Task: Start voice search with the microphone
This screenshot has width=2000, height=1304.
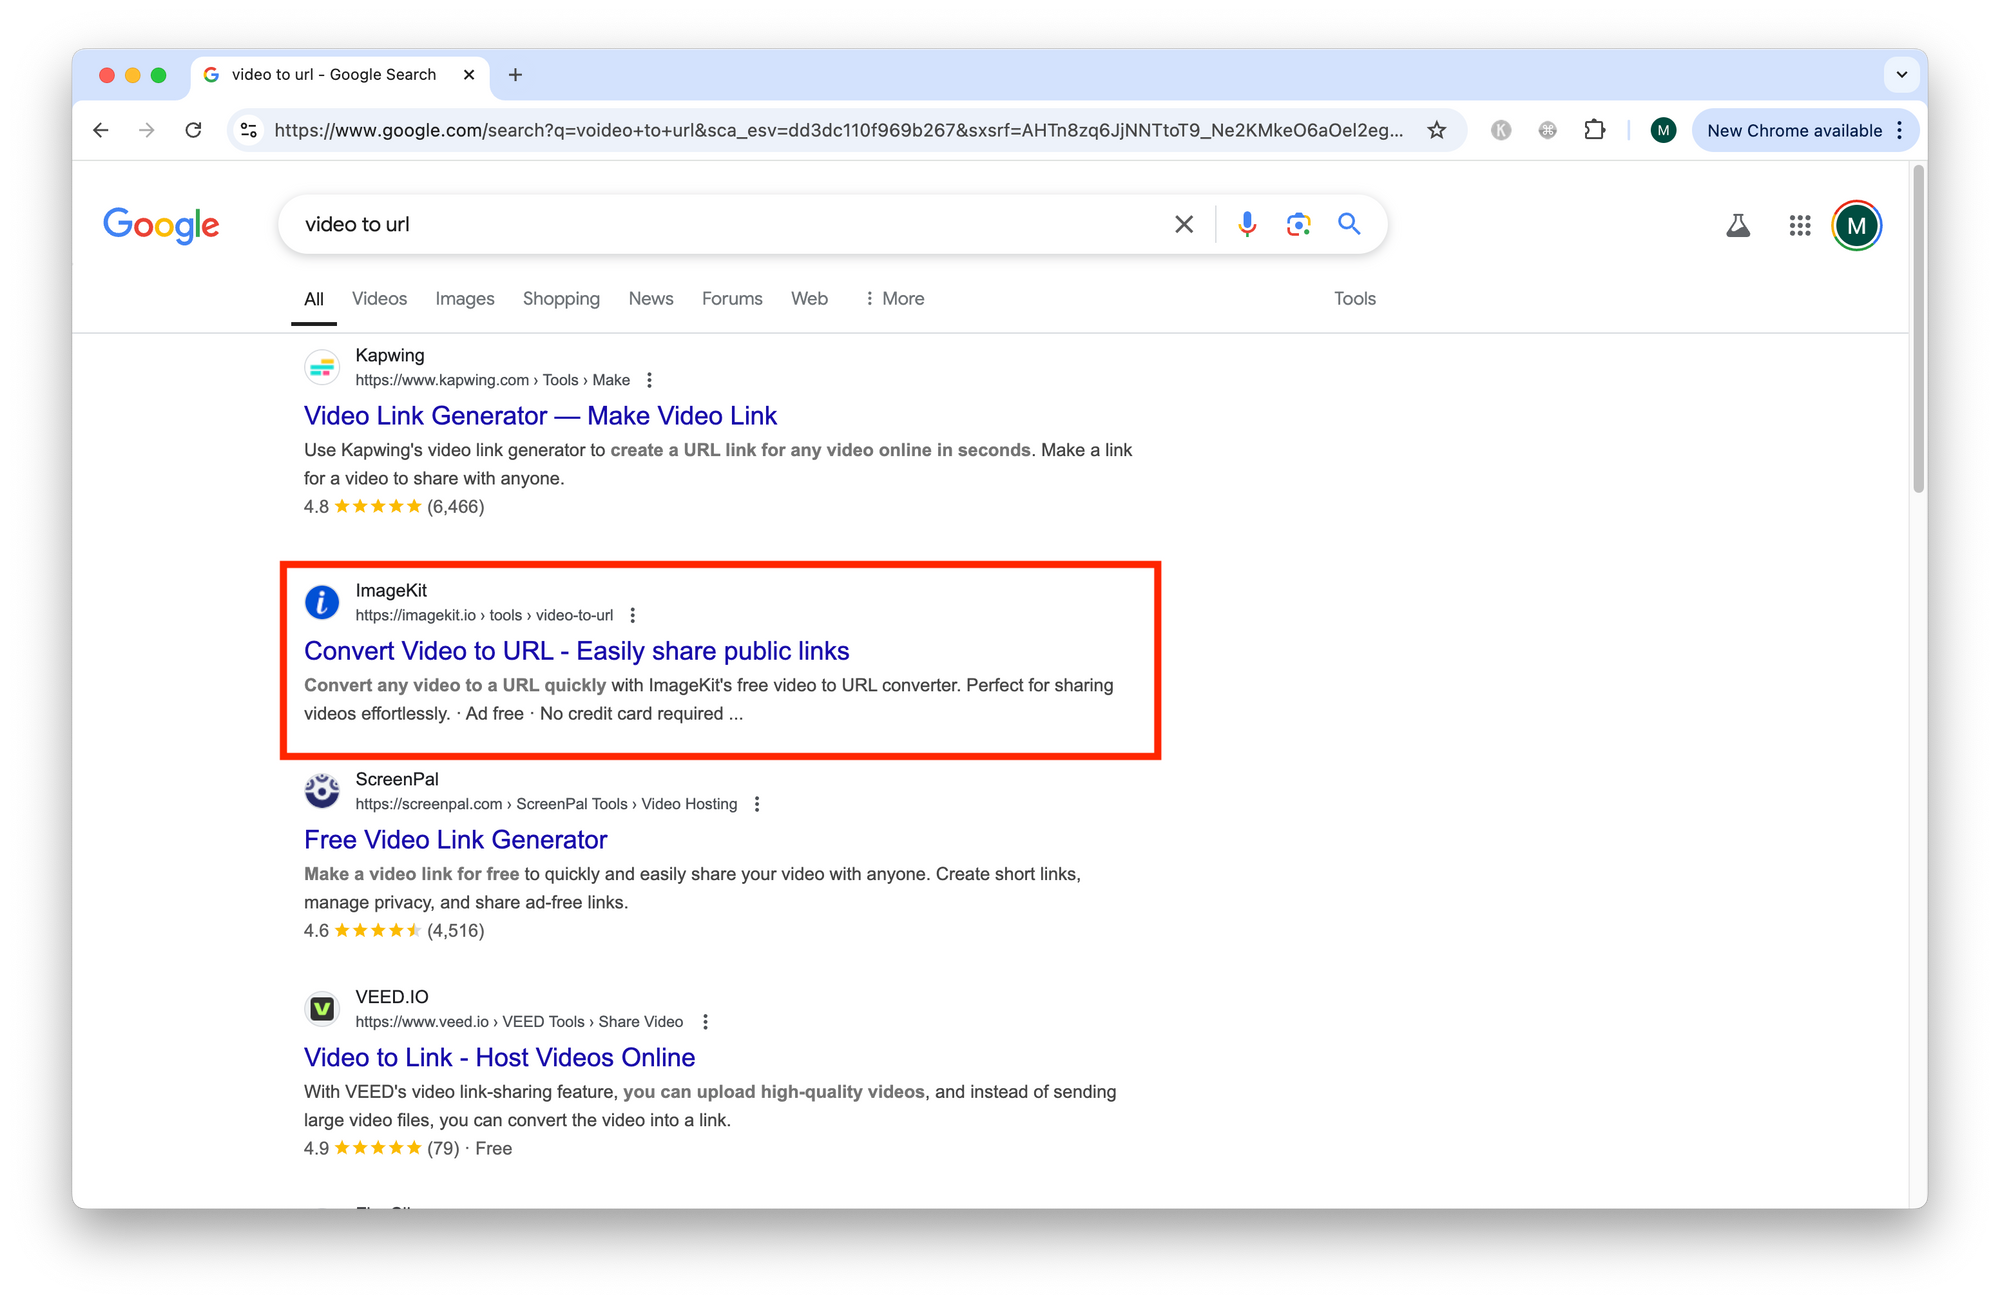Action: (1247, 224)
